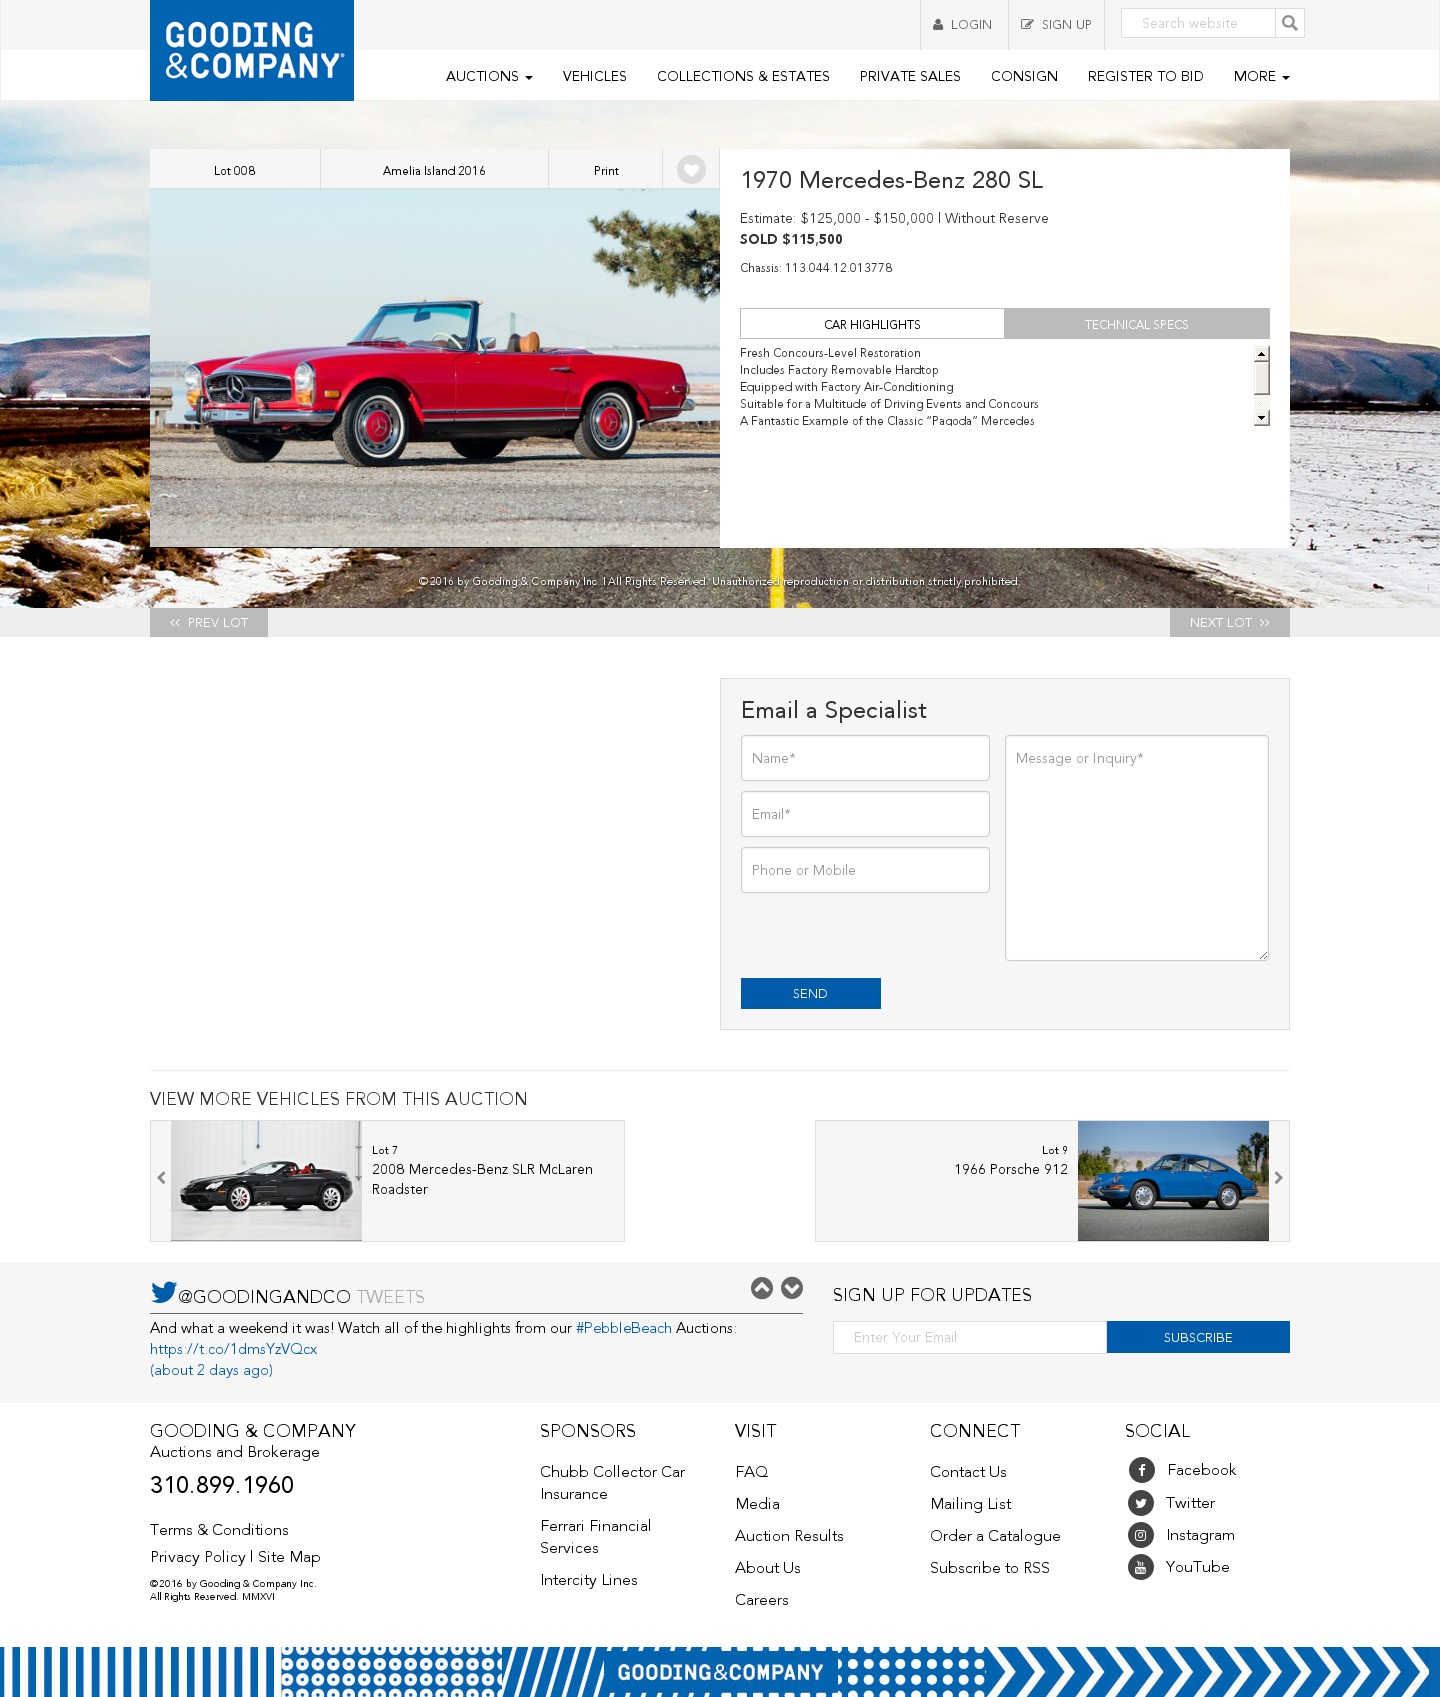This screenshot has width=1440, height=1697.
Task: Go to NEXT LOT
Action: (1230, 622)
